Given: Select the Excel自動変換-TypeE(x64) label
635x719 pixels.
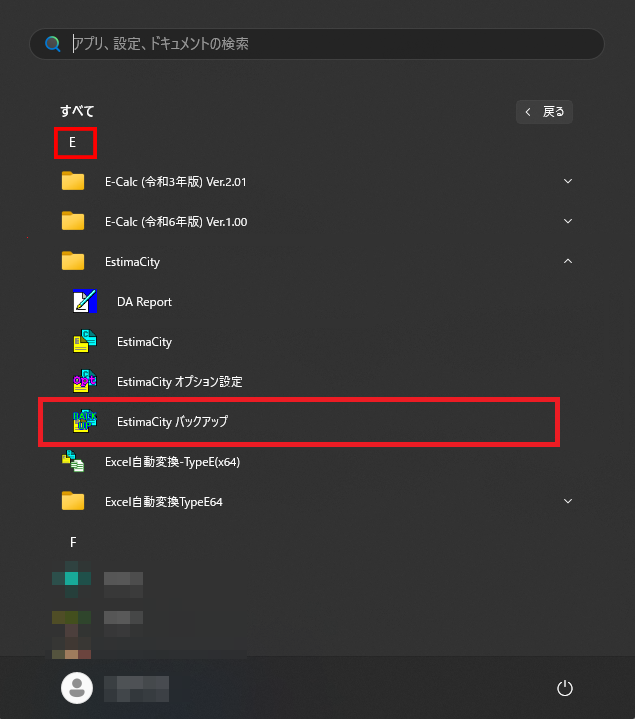Looking at the screenshot, I should point(172,462).
